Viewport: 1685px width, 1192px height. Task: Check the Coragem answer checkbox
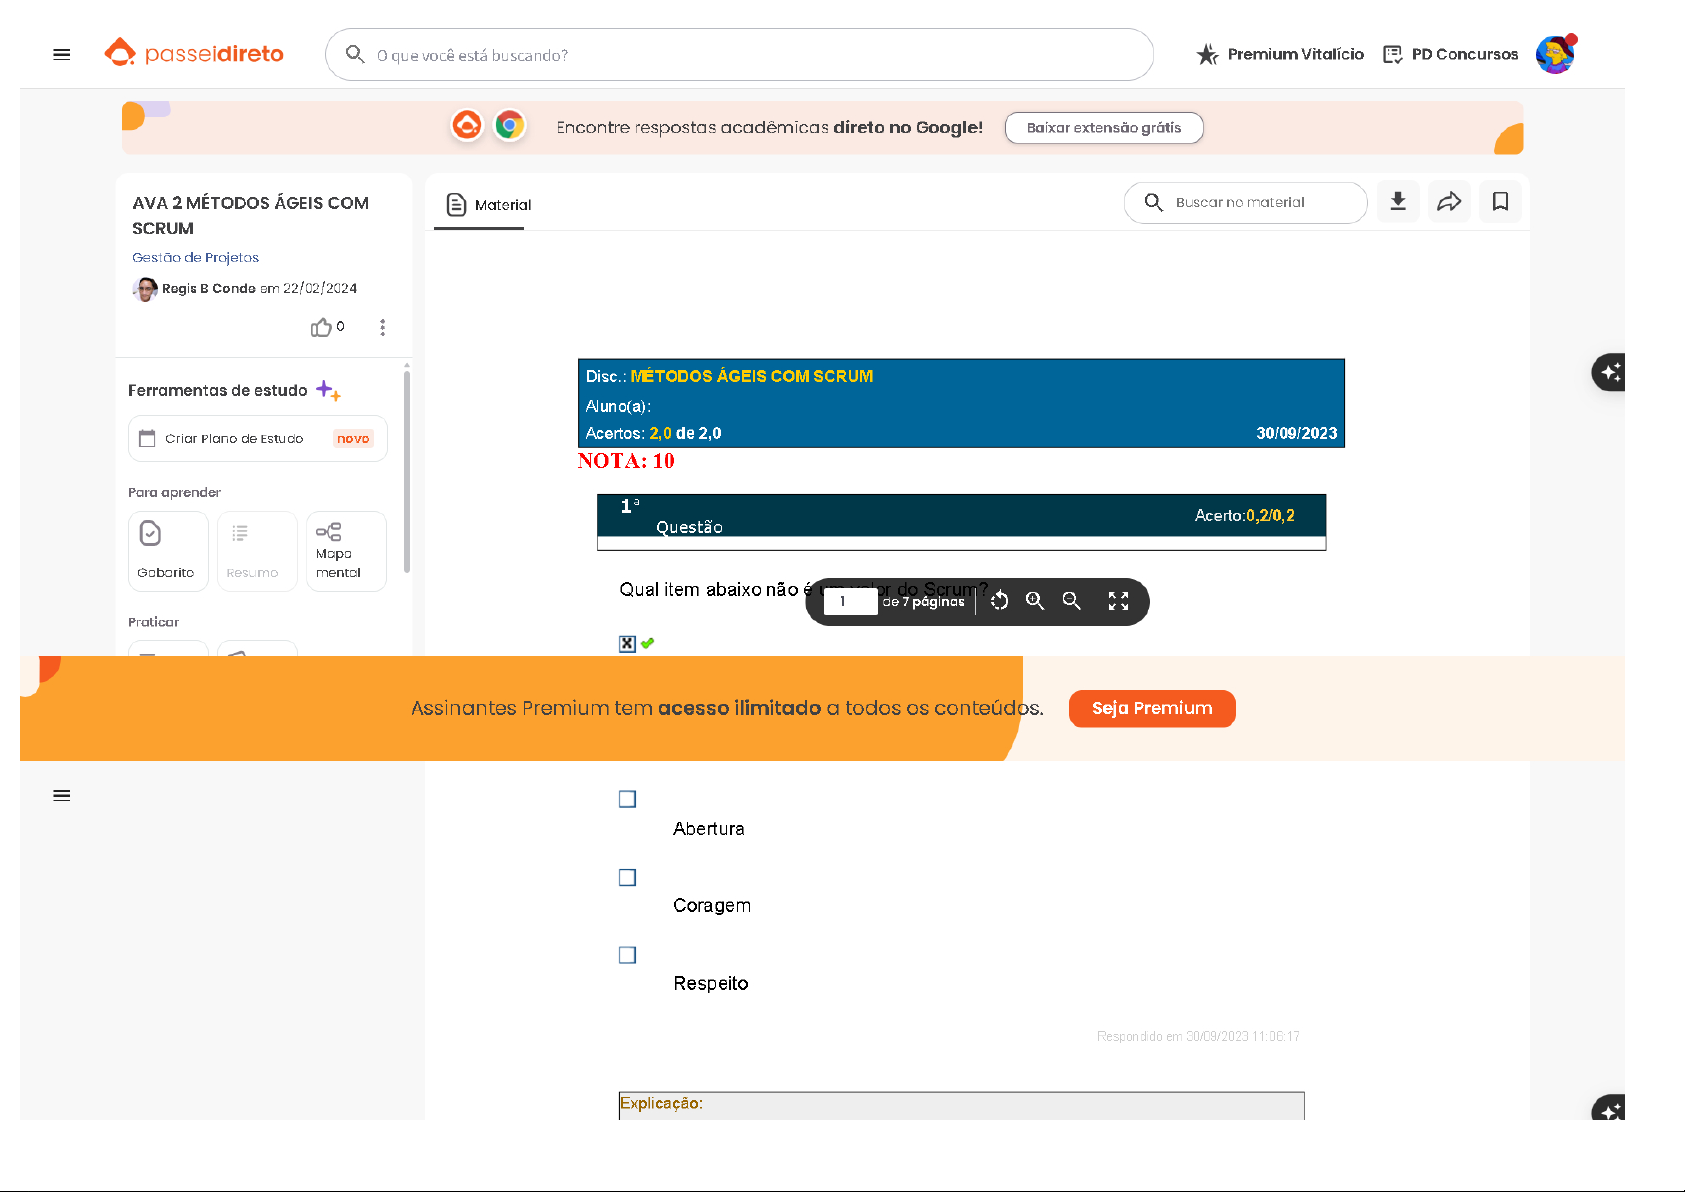coord(627,877)
